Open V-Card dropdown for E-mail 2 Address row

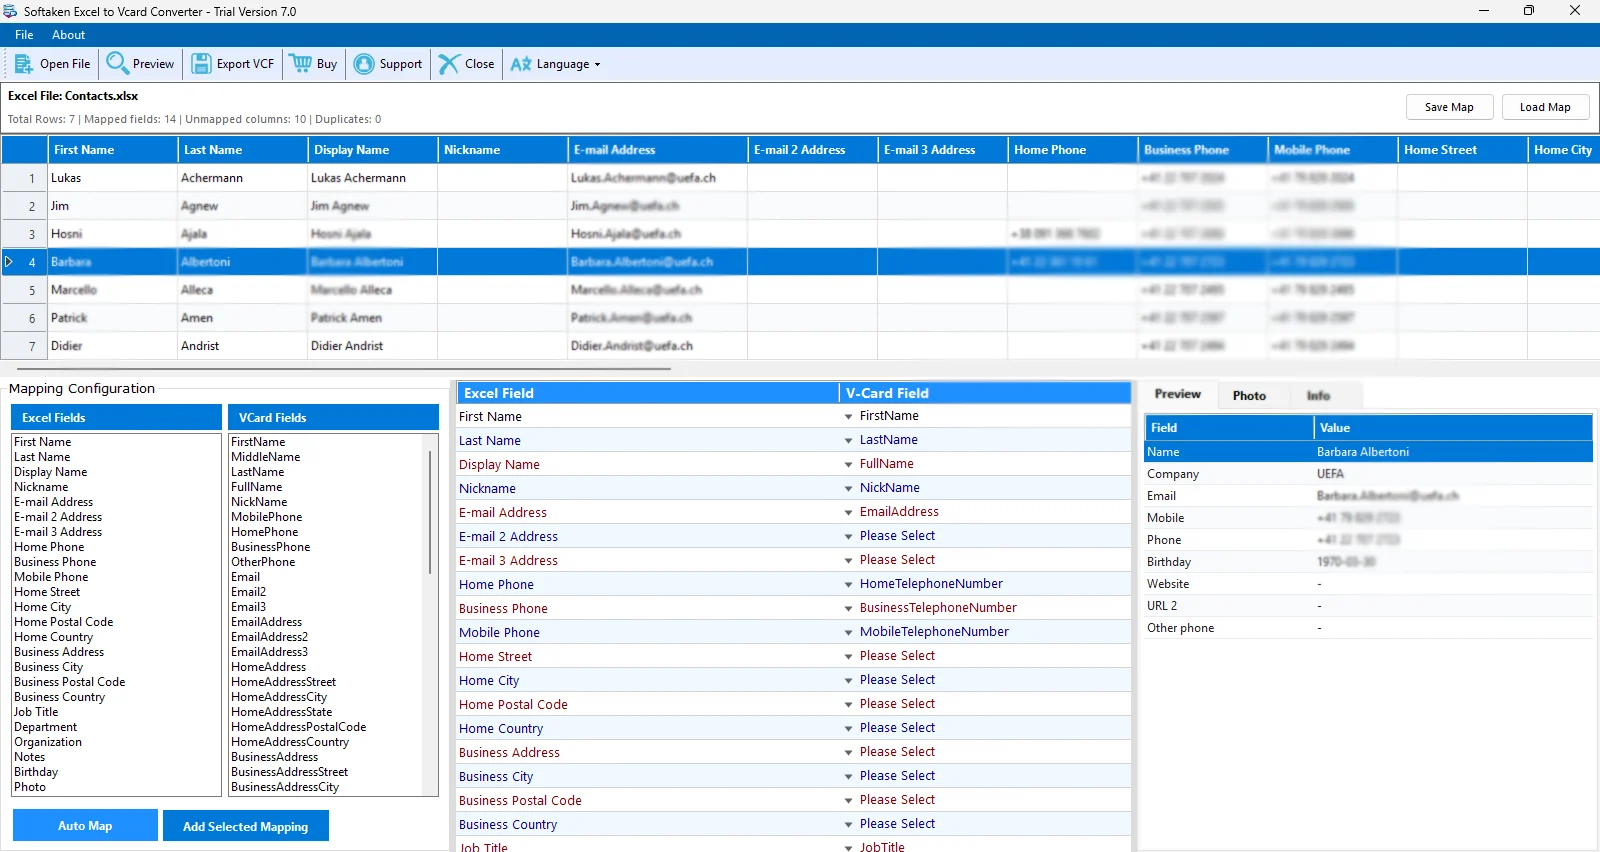point(848,537)
